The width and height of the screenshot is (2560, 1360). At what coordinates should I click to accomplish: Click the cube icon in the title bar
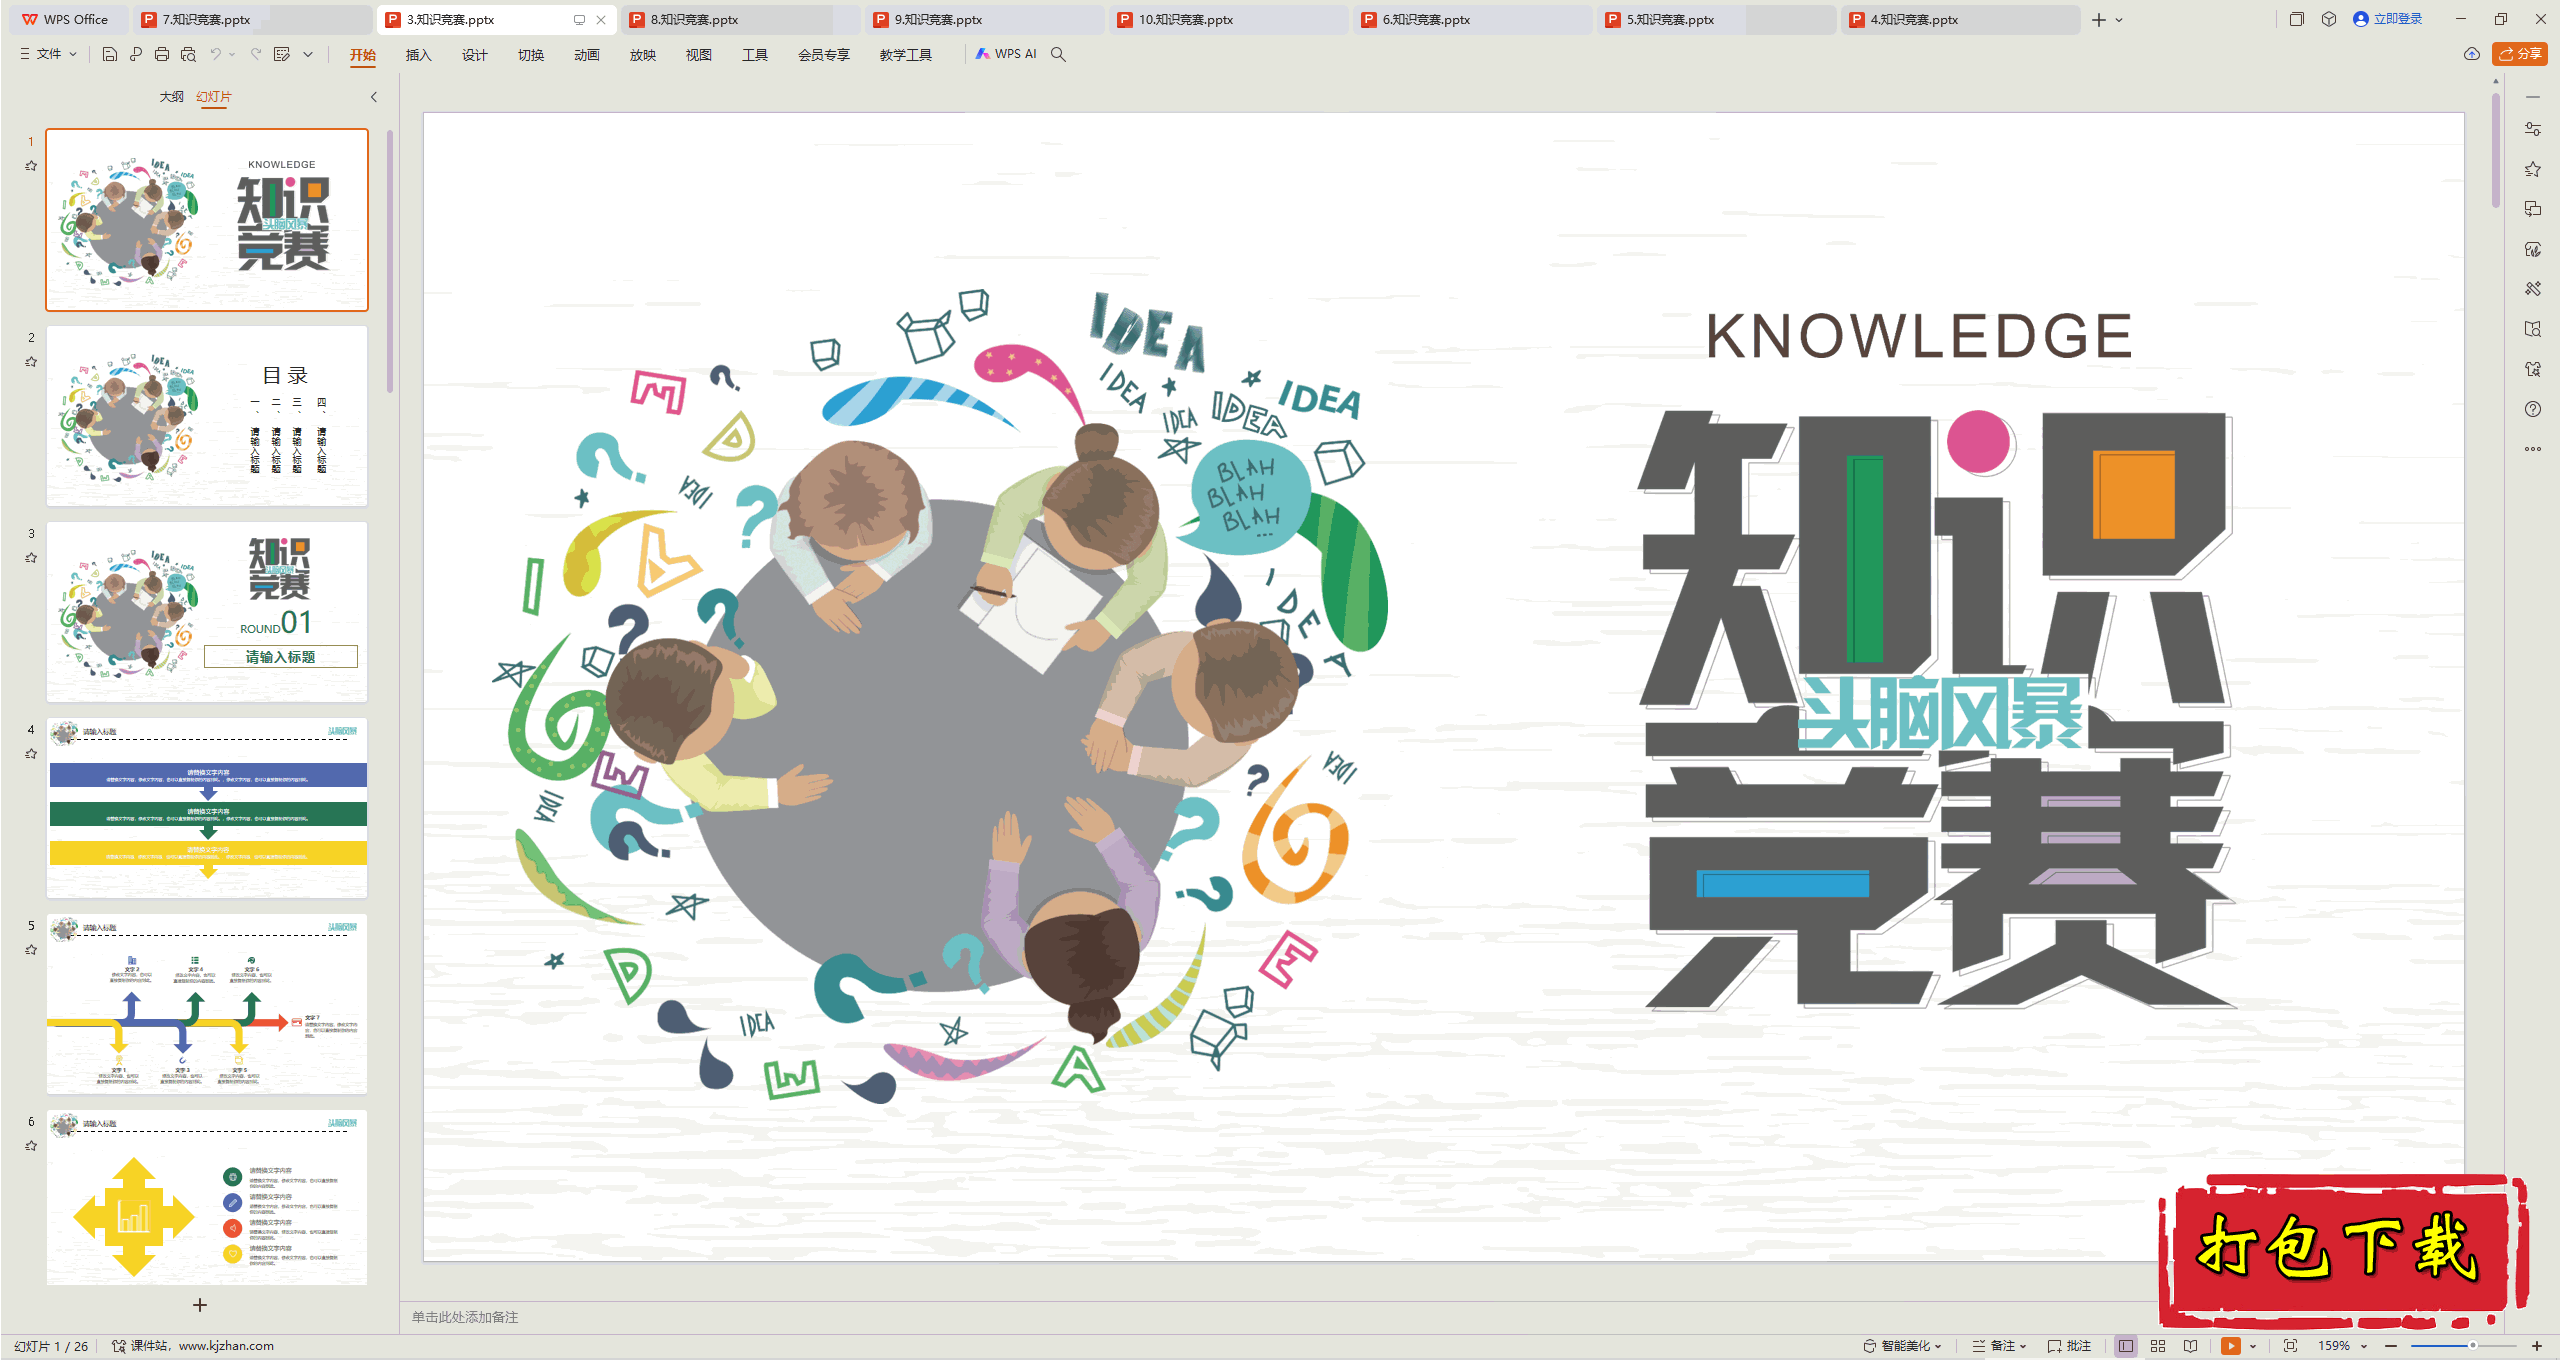pyautogui.click(x=2329, y=19)
